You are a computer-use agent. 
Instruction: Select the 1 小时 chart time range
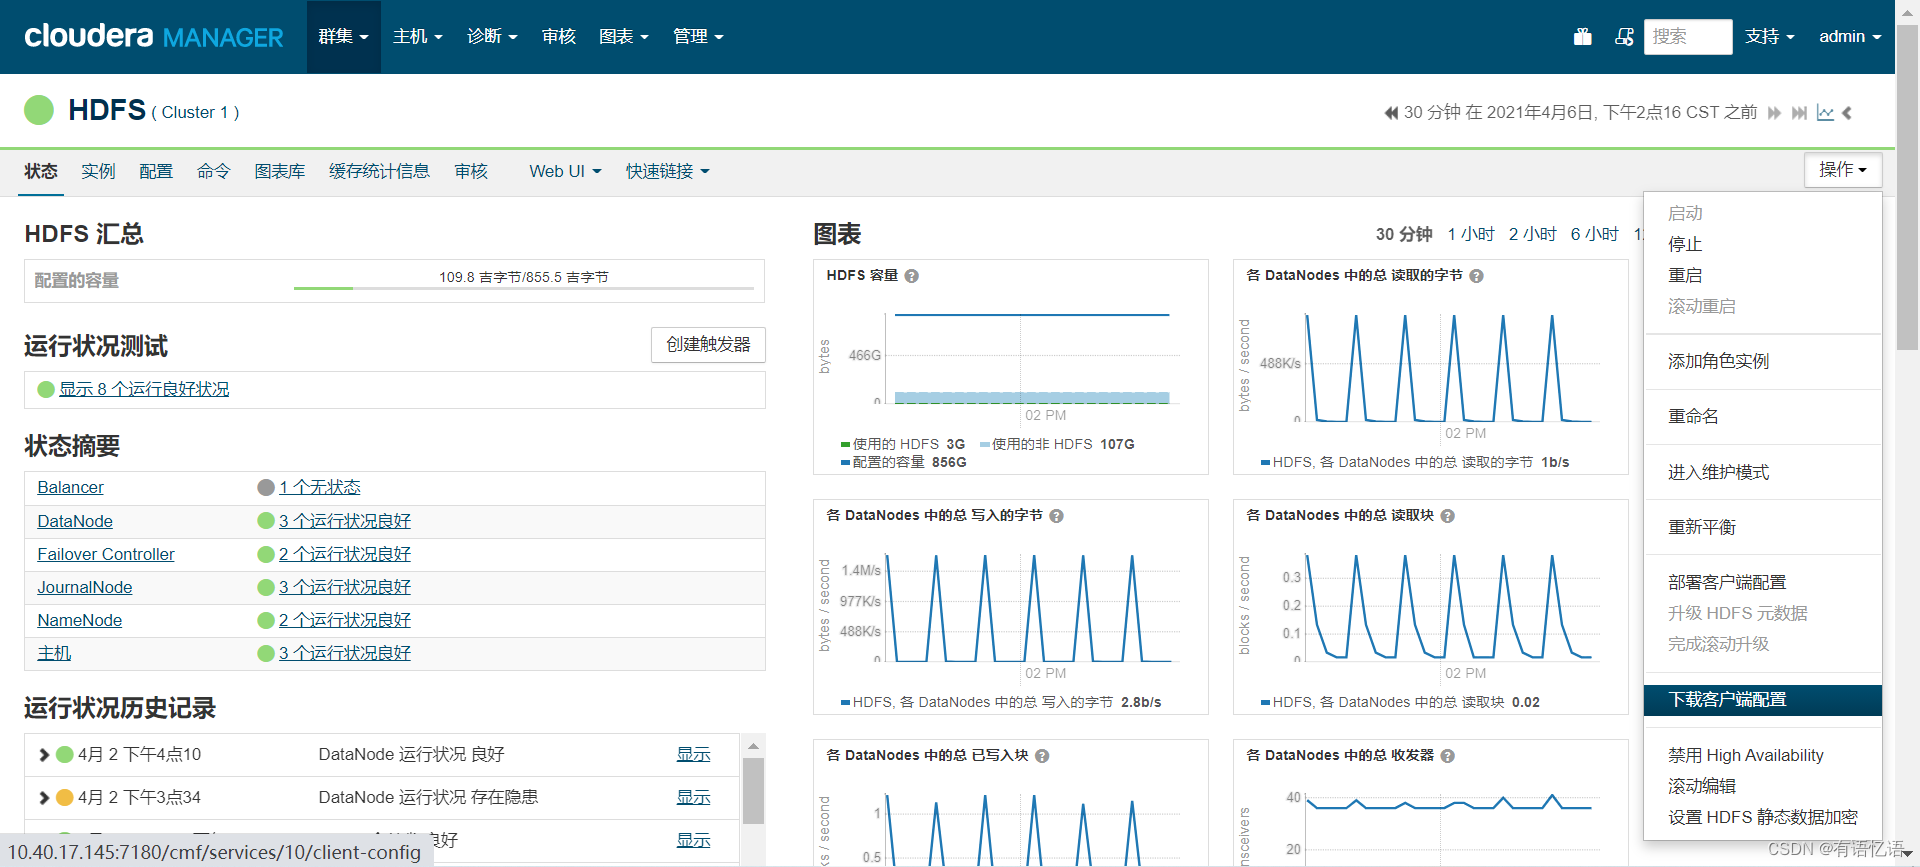(1470, 234)
